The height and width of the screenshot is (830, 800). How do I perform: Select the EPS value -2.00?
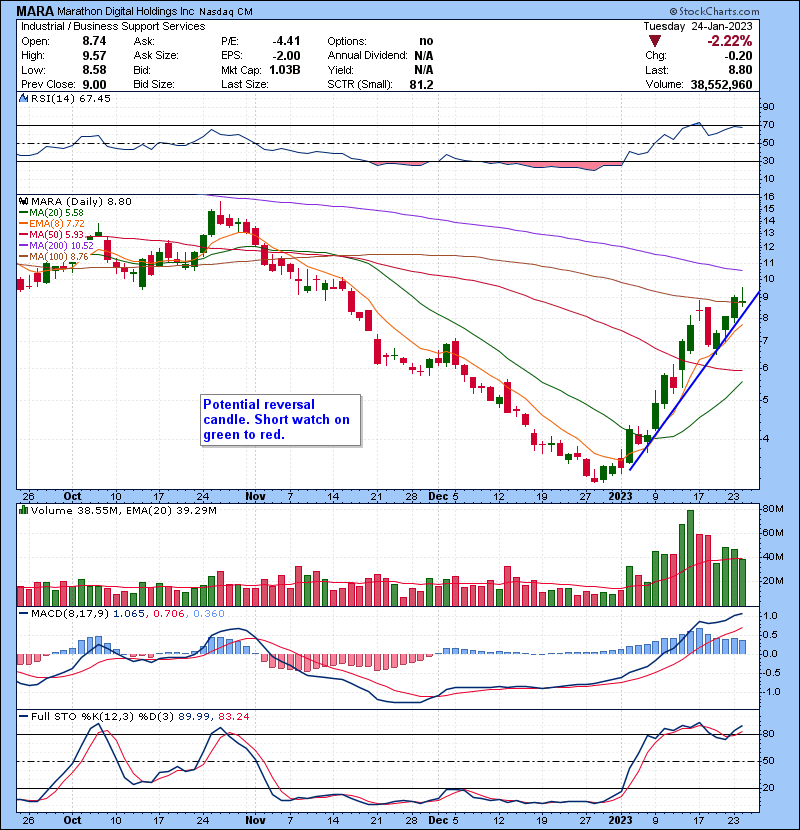pyautogui.click(x=286, y=56)
